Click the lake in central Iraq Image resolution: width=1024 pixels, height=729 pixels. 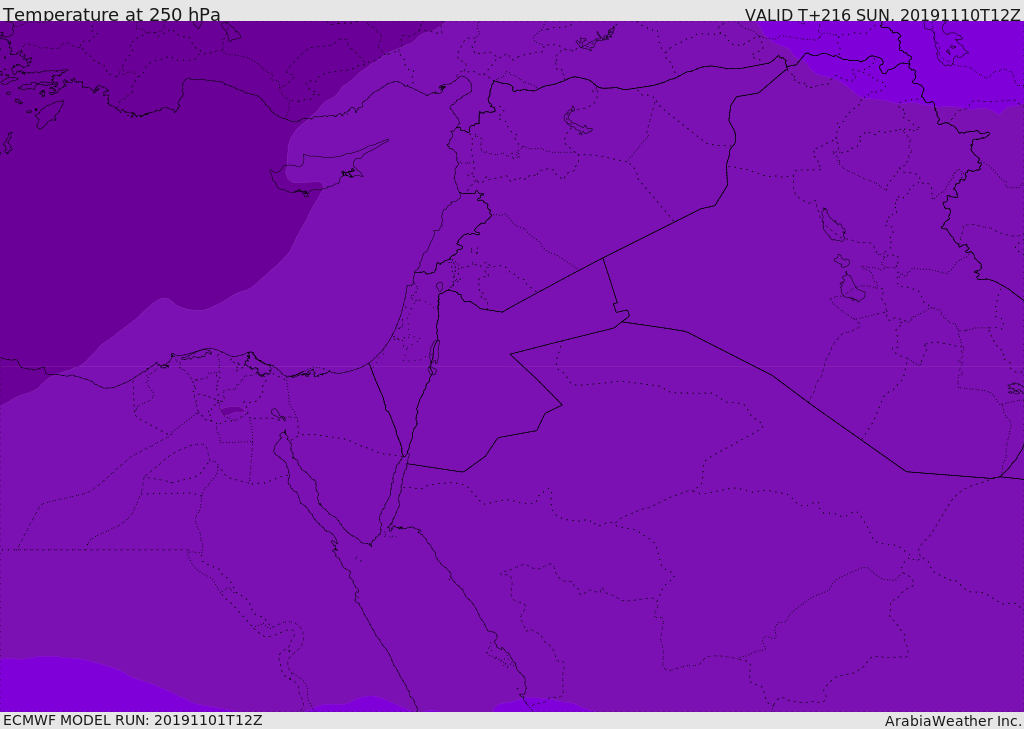[833, 225]
